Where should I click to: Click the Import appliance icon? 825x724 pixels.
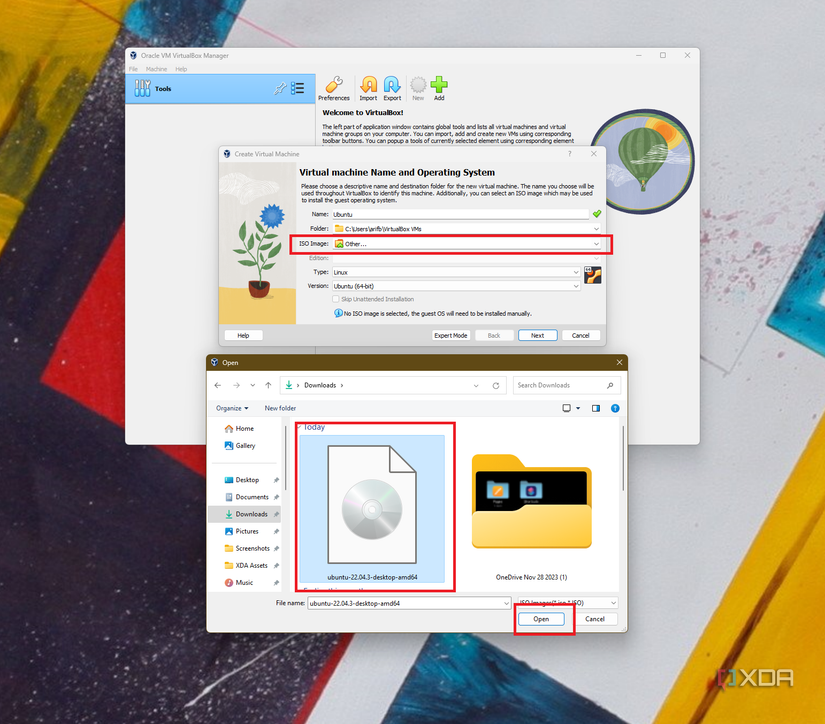[x=368, y=88]
